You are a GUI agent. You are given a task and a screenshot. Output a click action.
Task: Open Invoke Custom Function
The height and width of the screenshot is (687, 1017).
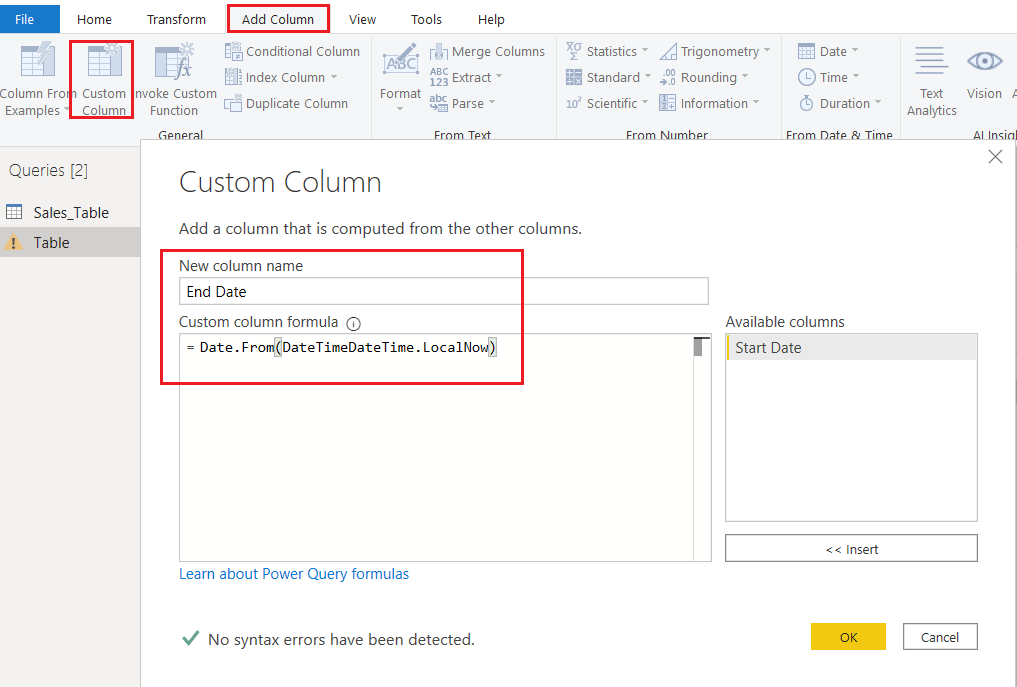point(171,79)
